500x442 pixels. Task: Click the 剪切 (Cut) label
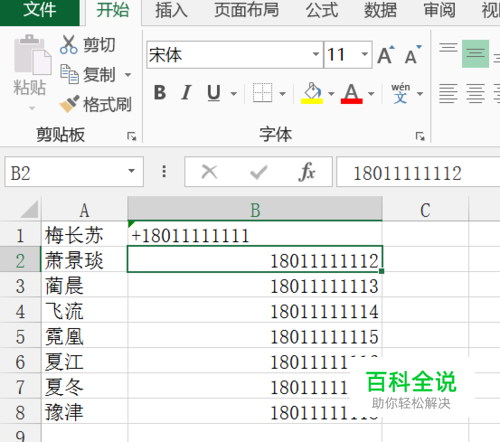coord(99,45)
